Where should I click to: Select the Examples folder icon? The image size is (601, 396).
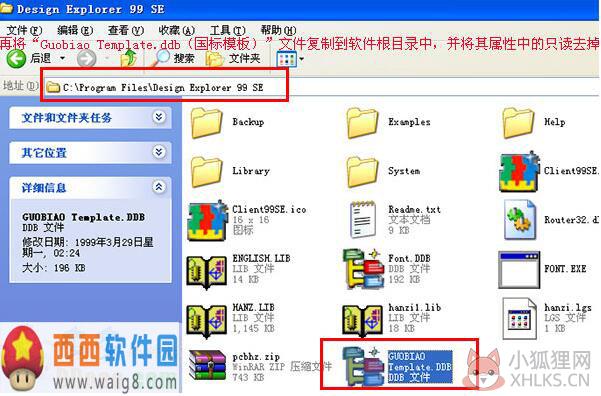[x=362, y=123]
